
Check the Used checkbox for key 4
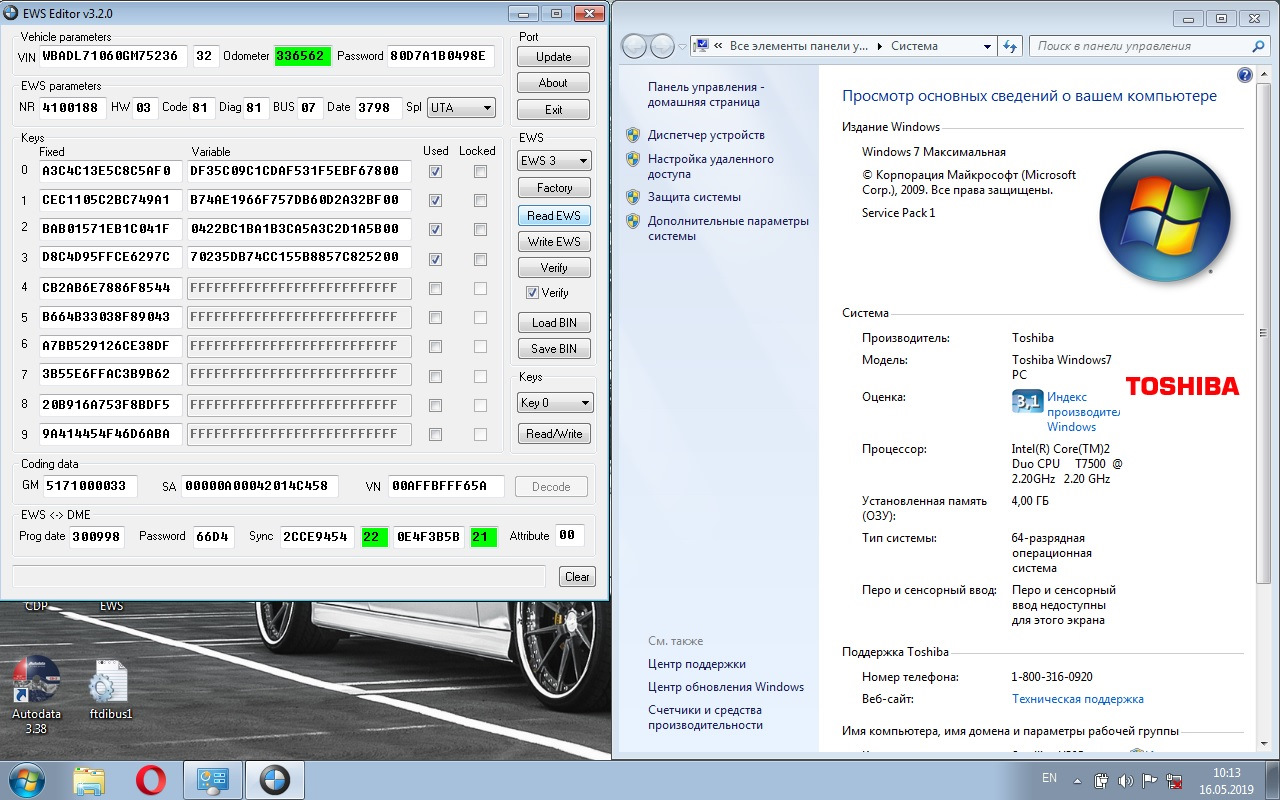435,288
